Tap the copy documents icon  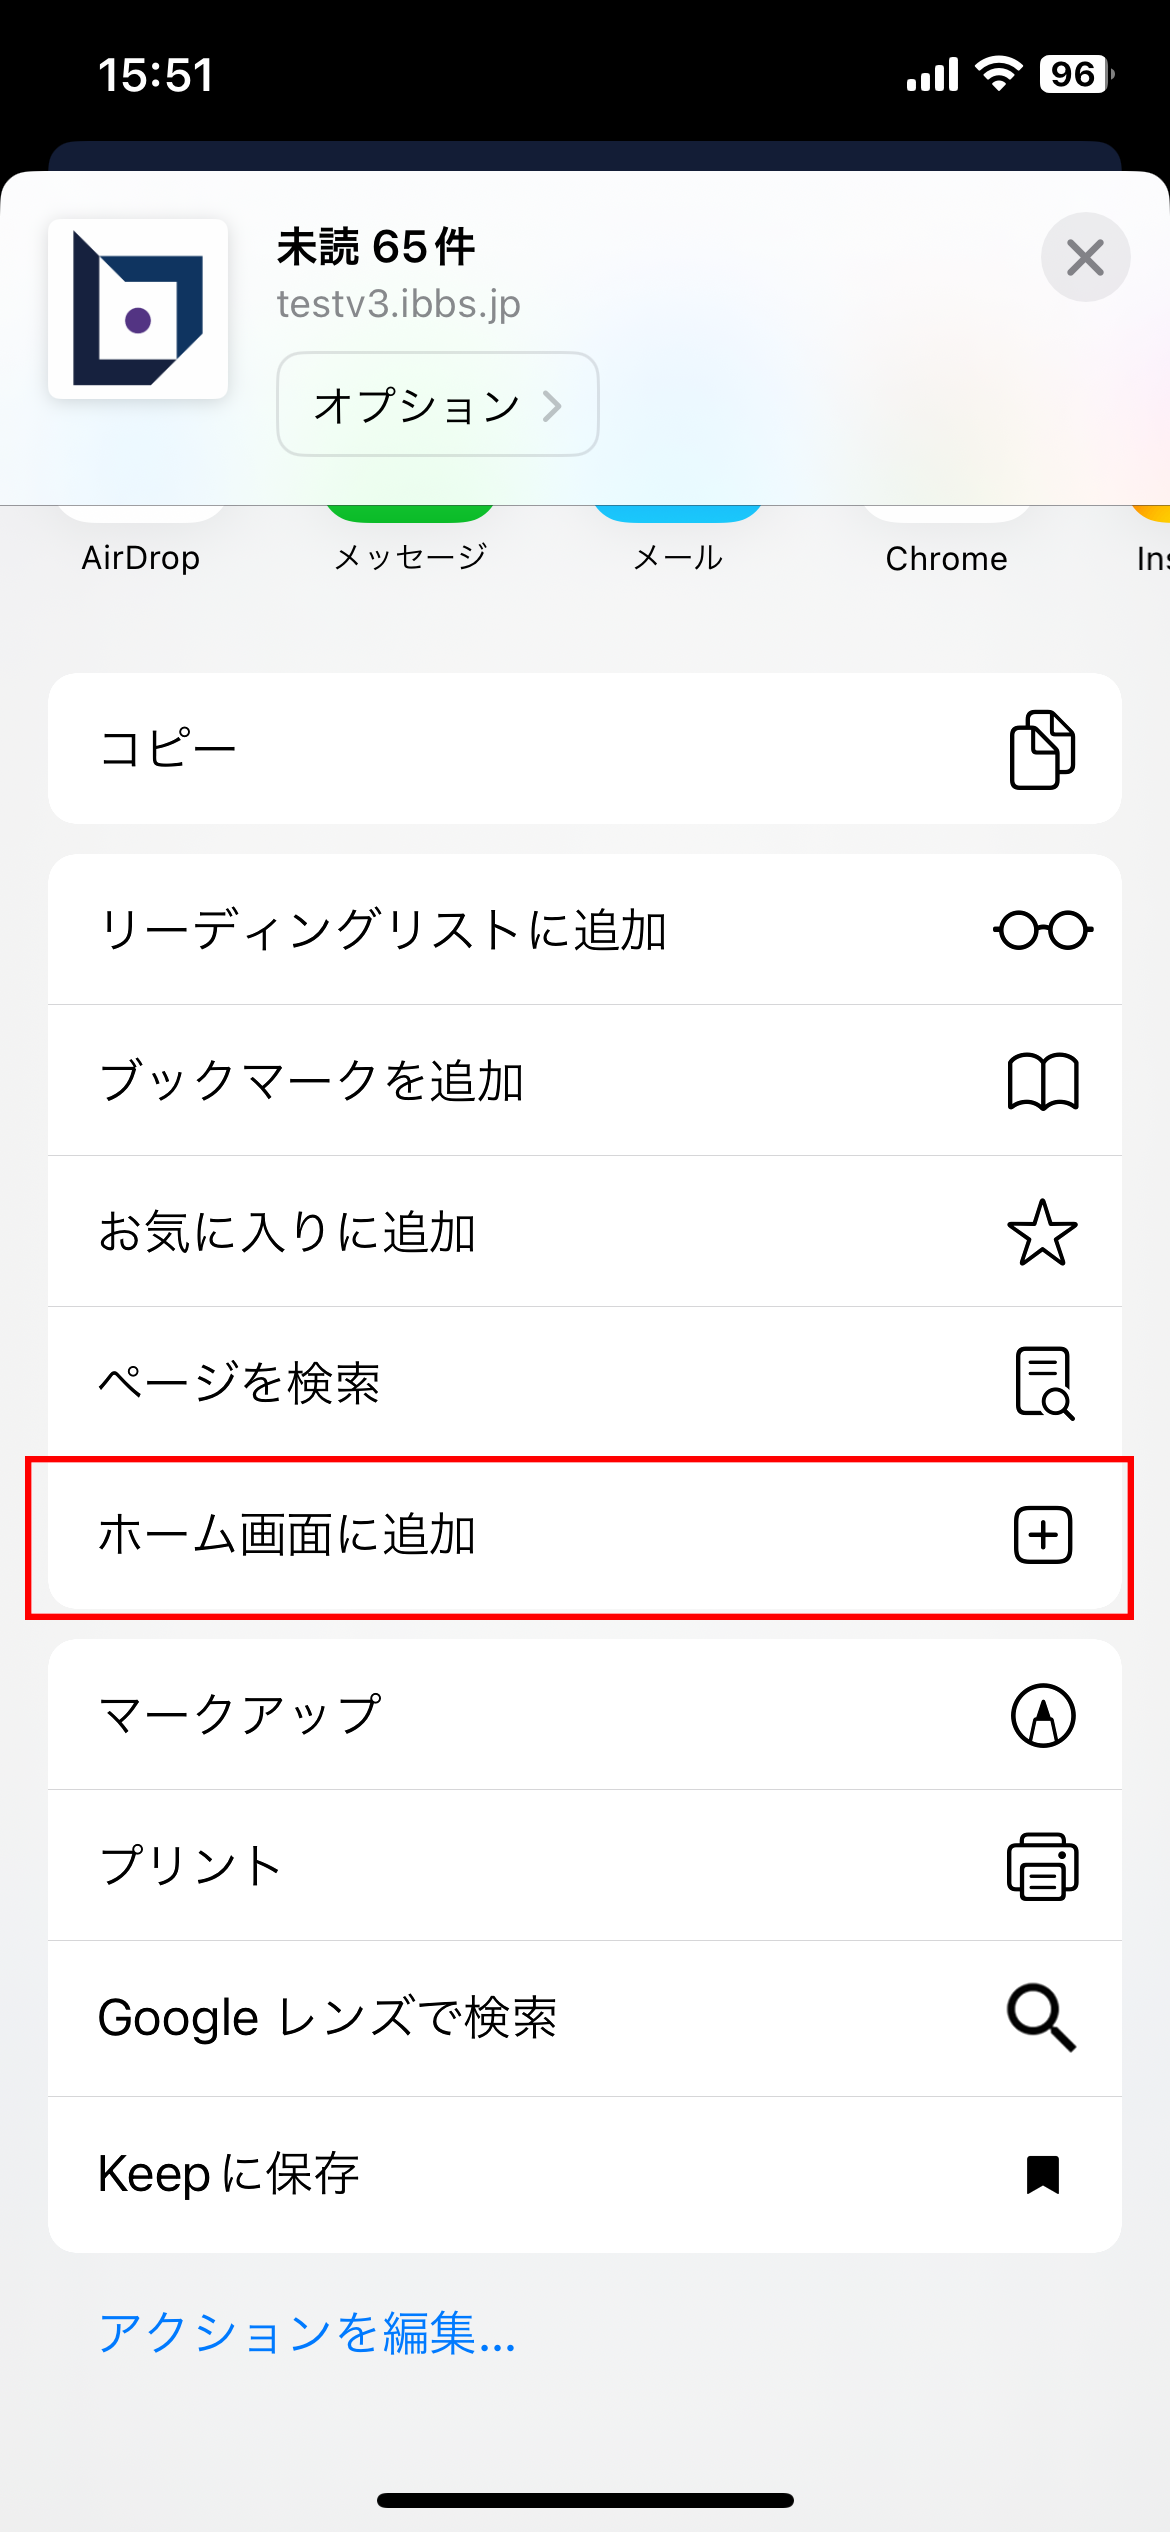click(1042, 749)
